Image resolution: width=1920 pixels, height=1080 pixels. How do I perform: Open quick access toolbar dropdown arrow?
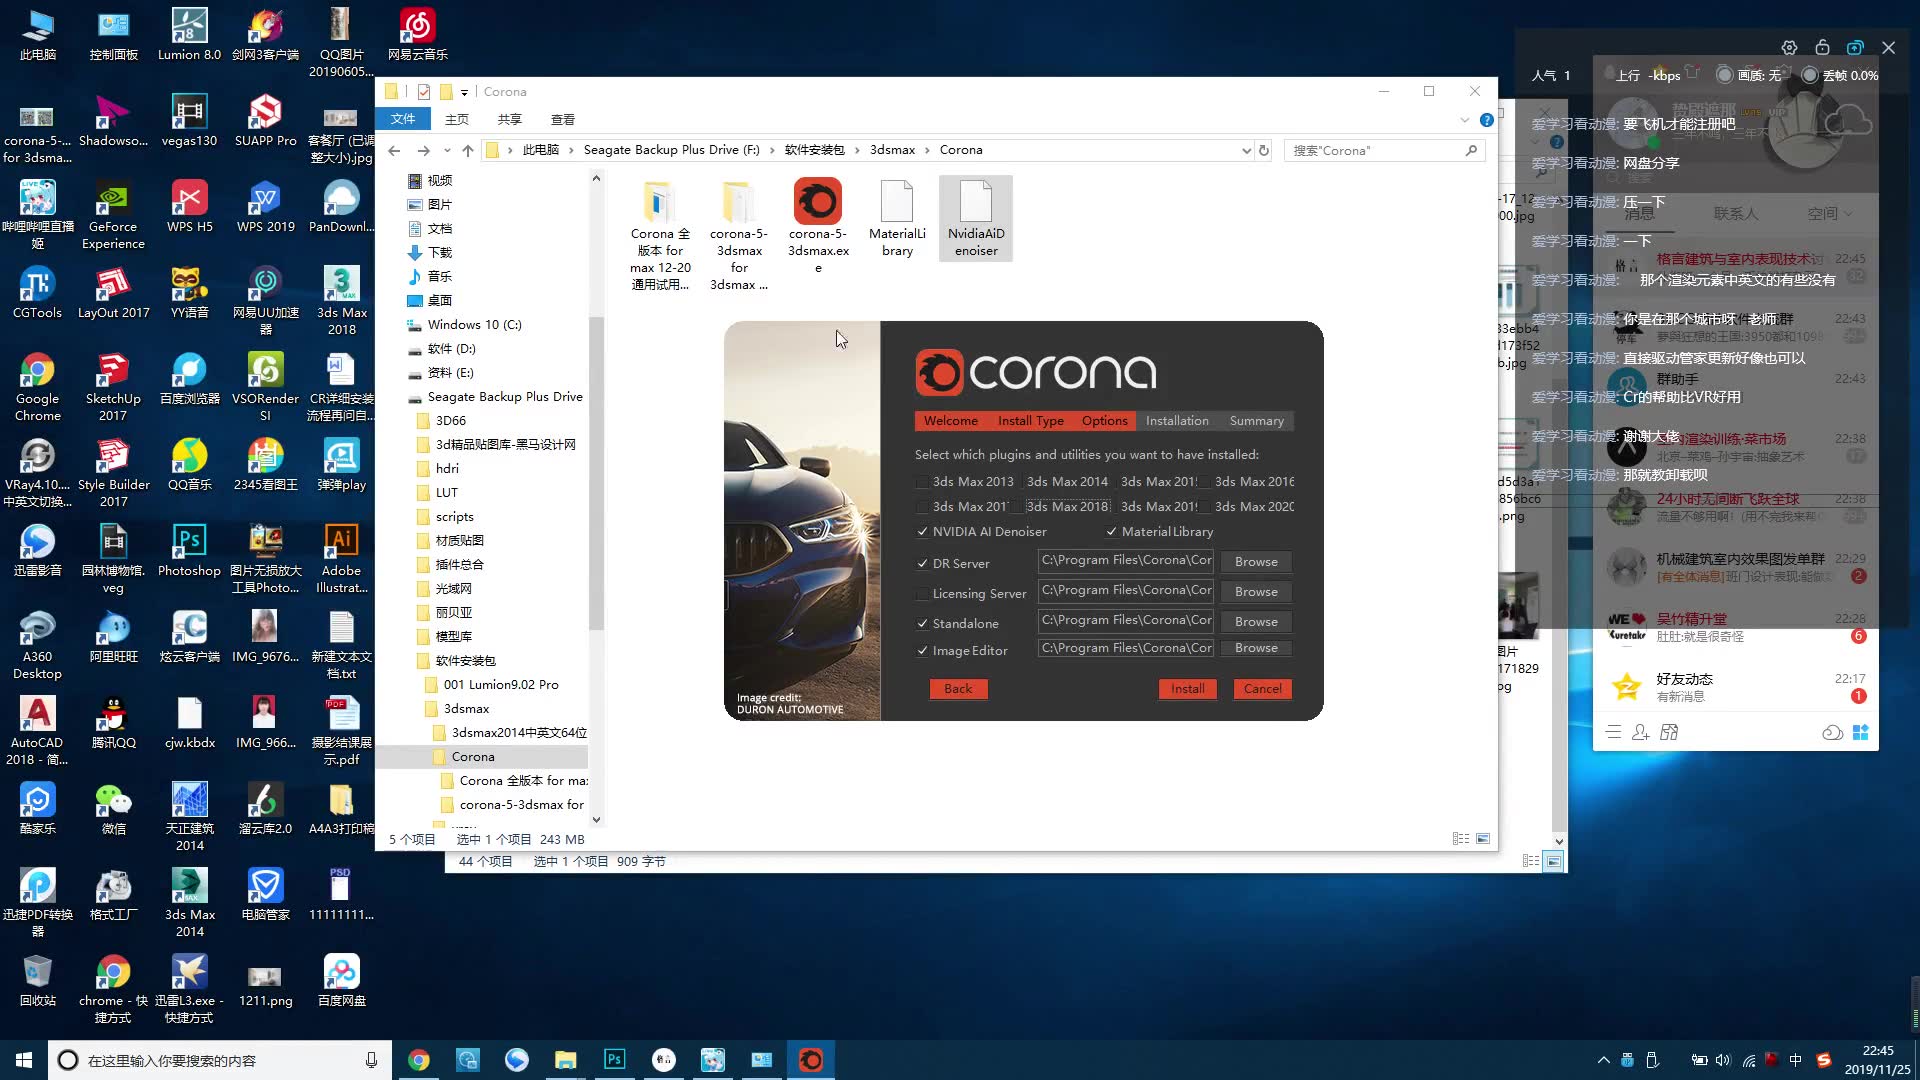[x=464, y=92]
